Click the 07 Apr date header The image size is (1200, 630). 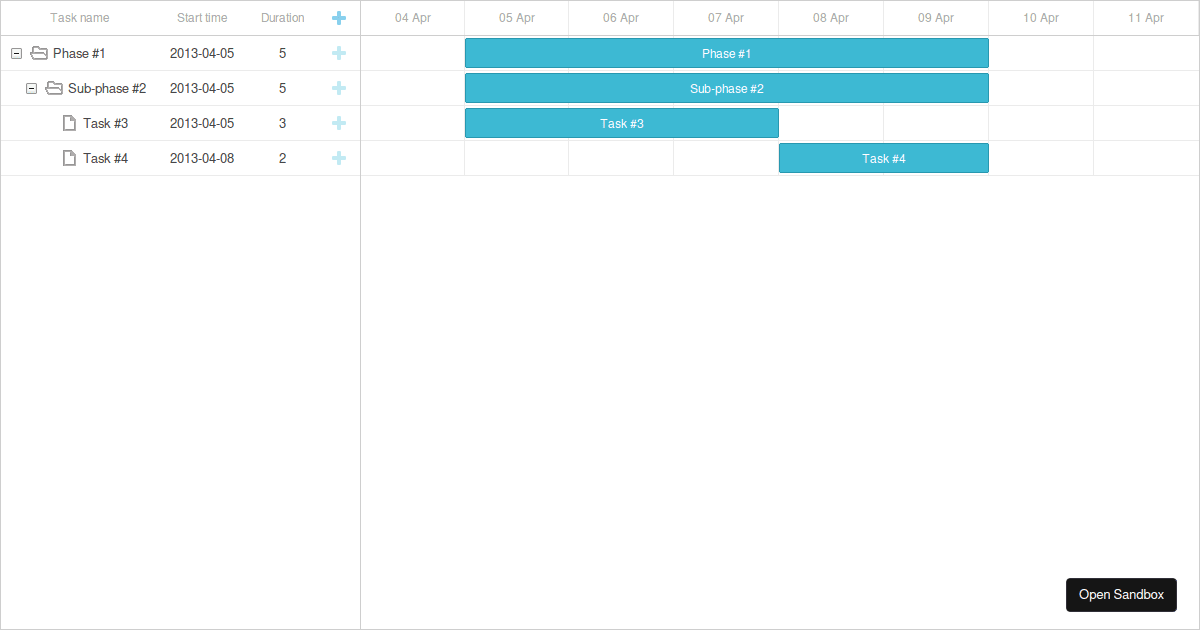click(x=726, y=18)
